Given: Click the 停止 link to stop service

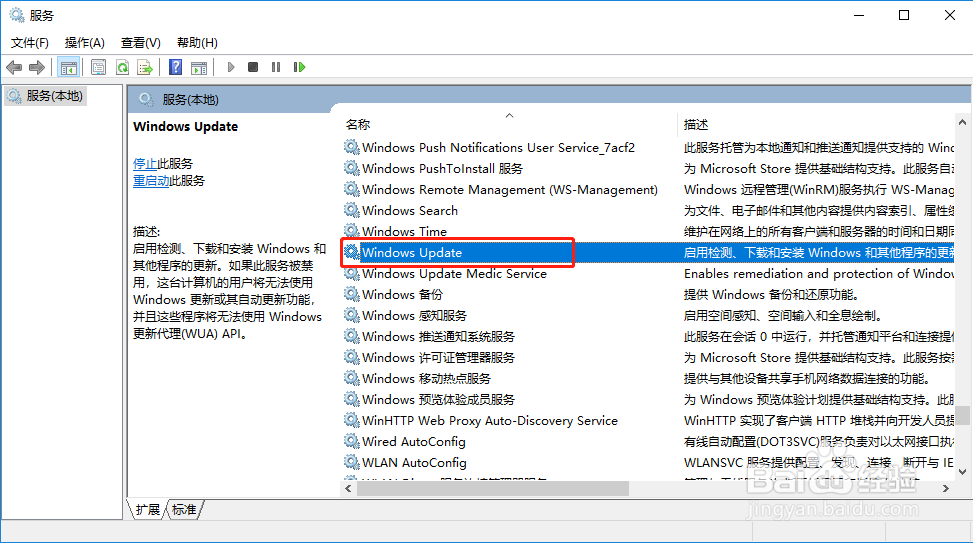Looking at the screenshot, I should 145,164.
